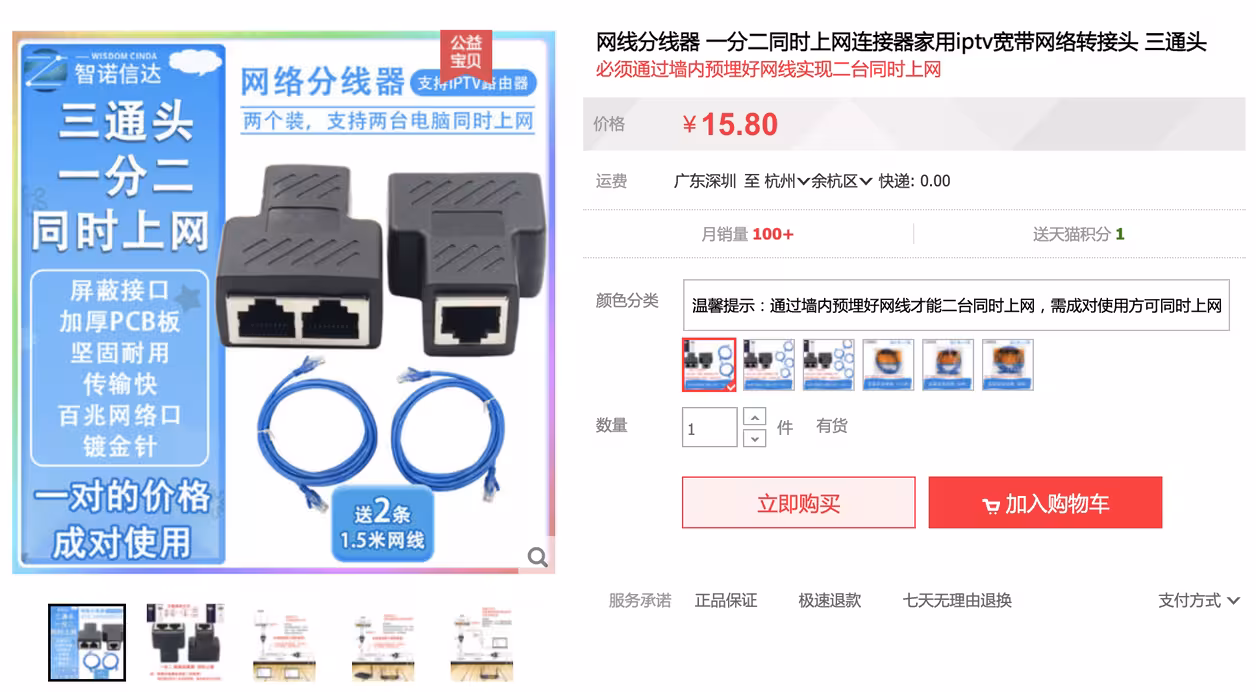Select the first color option swatch

[709, 365]
